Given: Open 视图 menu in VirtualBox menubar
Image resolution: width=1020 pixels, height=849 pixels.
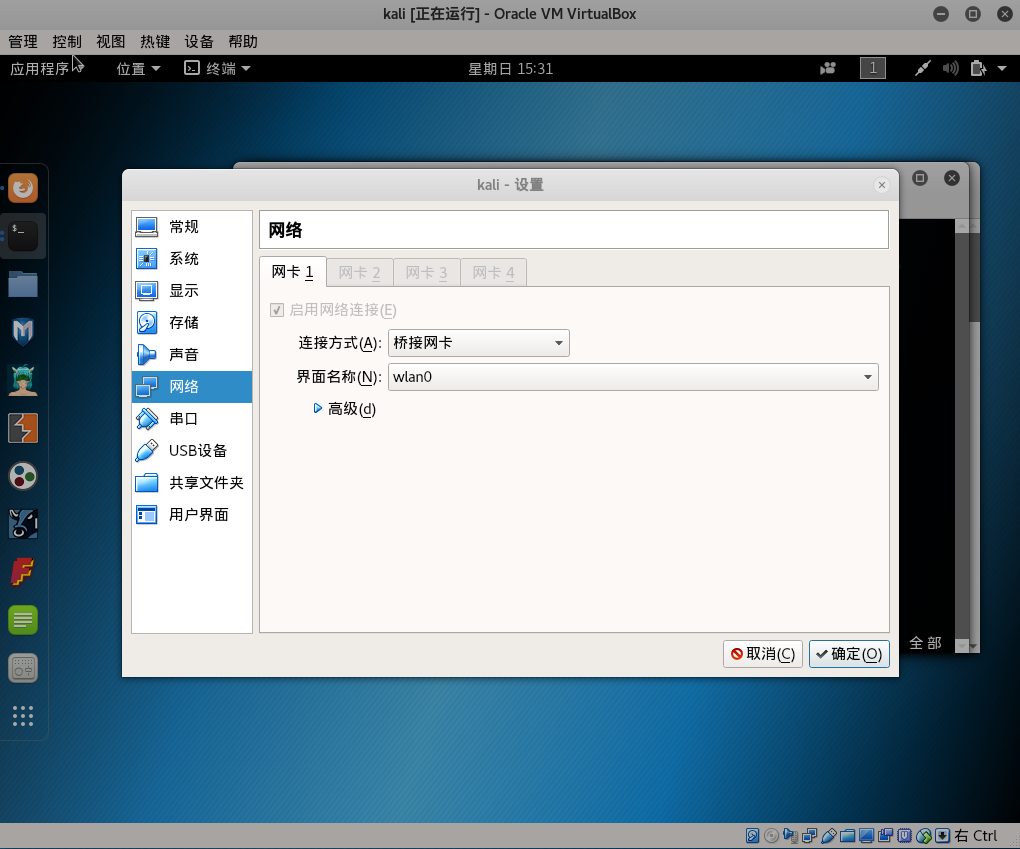Looking at the screenshot, I should point(111,42).
